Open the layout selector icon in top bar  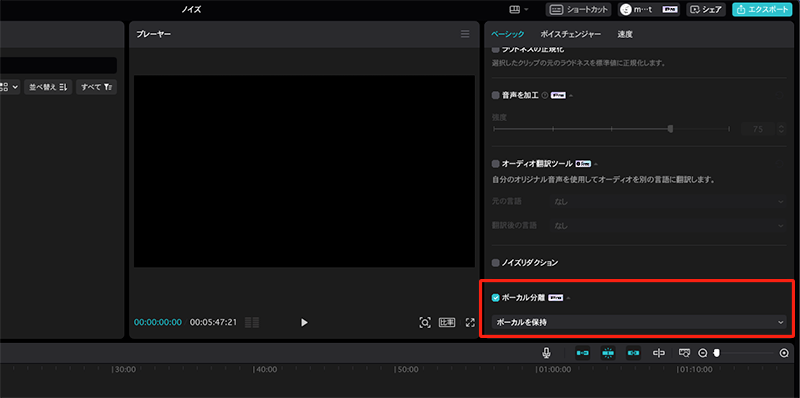[x=518, y=9]
